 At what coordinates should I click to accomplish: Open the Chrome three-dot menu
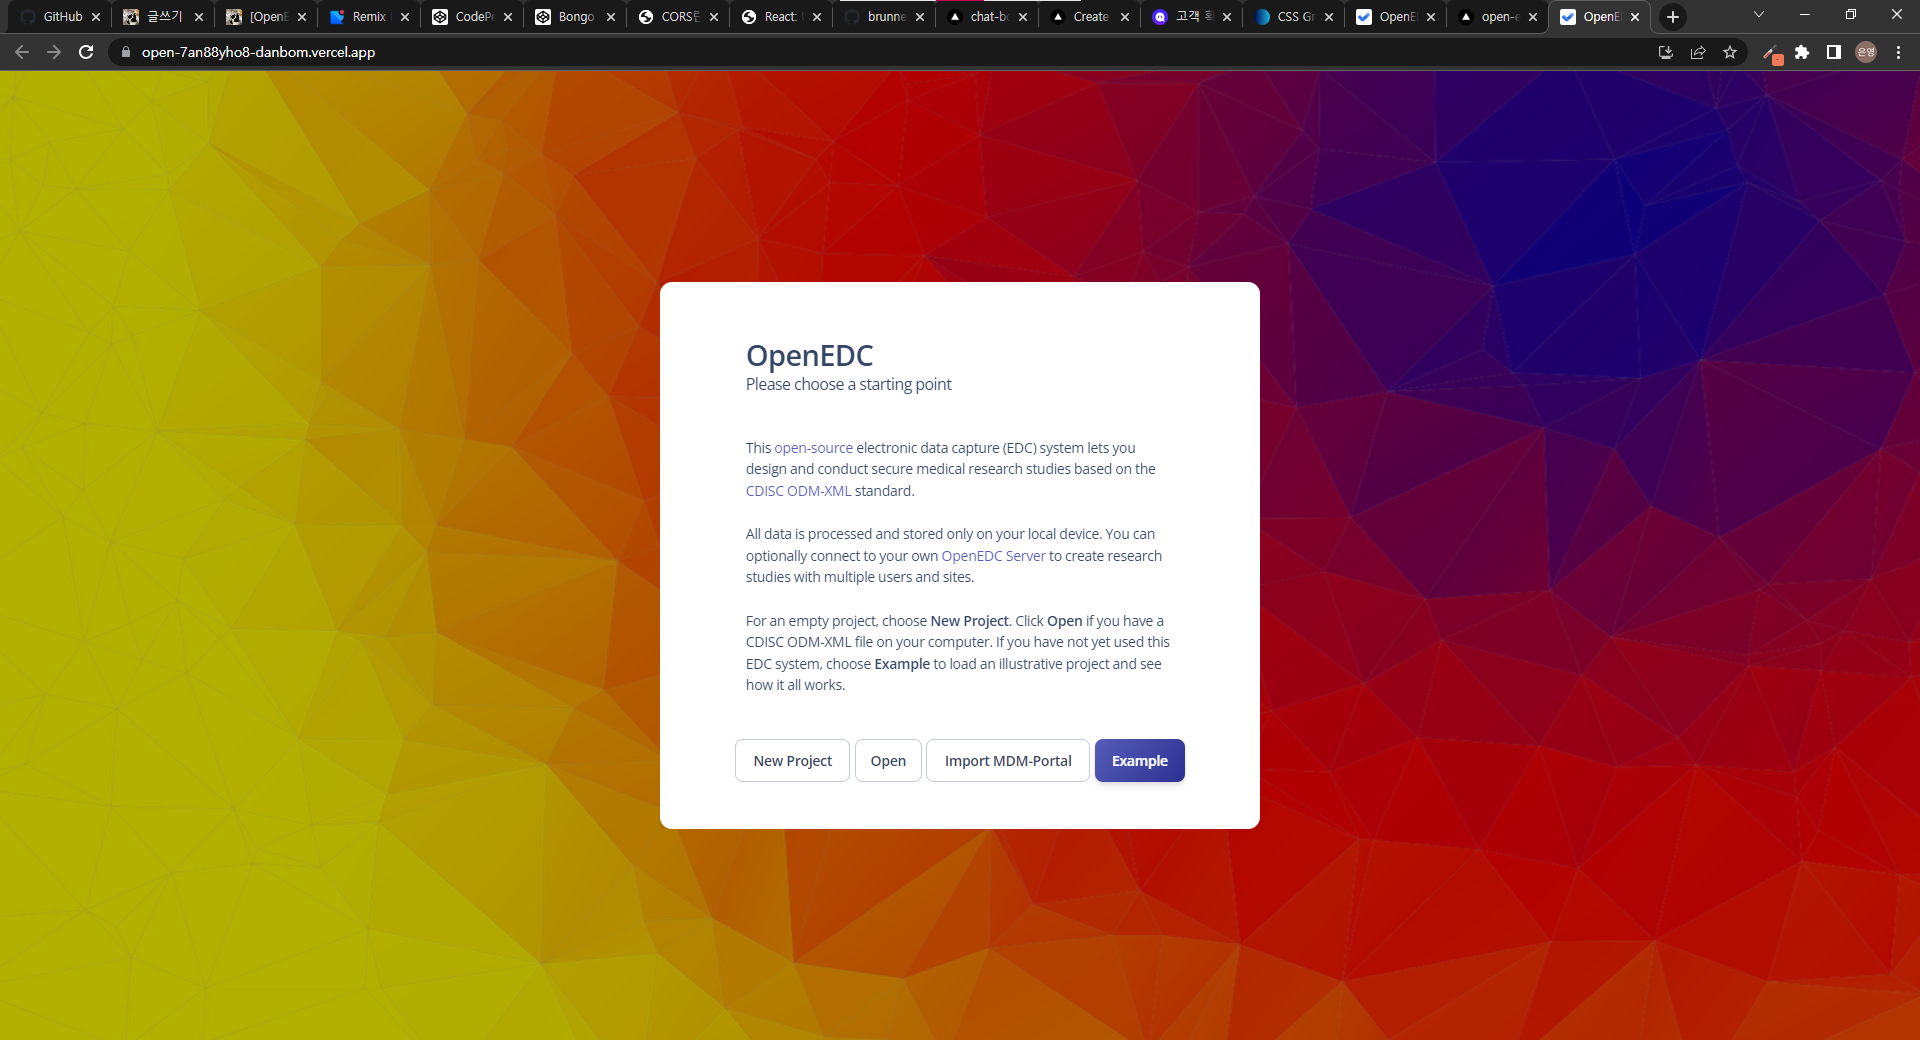click(x=1898, y=52)
